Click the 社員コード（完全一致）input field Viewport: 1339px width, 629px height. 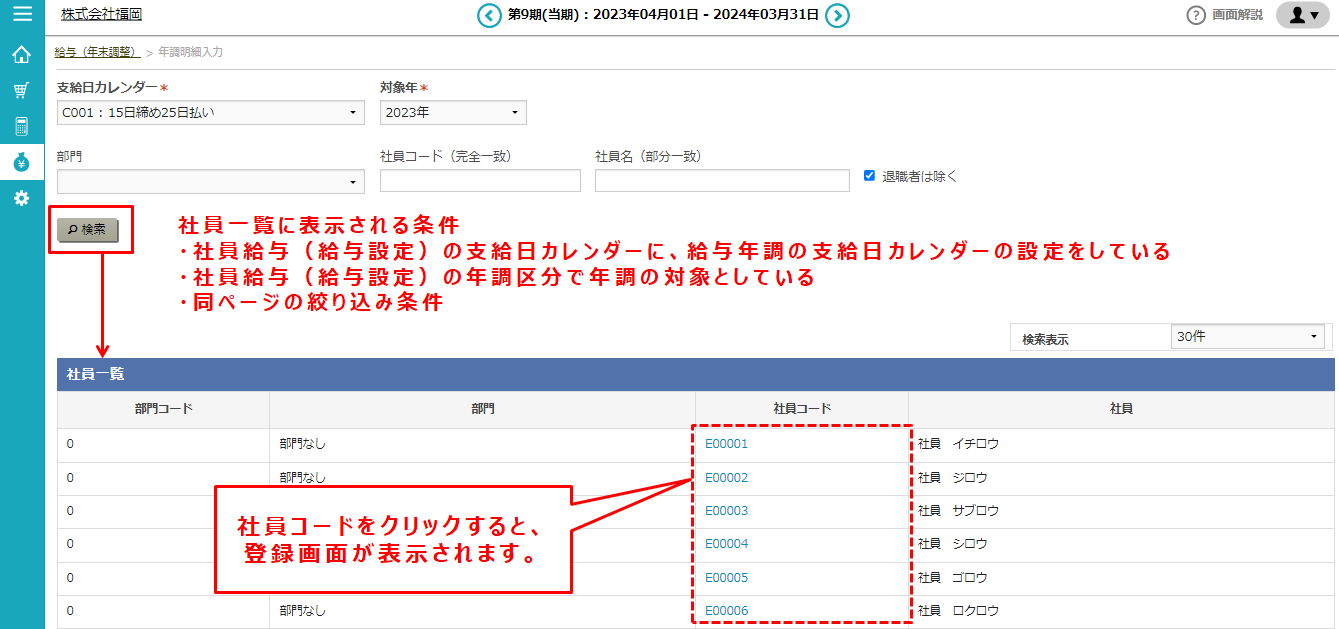(x=480, y=181)
